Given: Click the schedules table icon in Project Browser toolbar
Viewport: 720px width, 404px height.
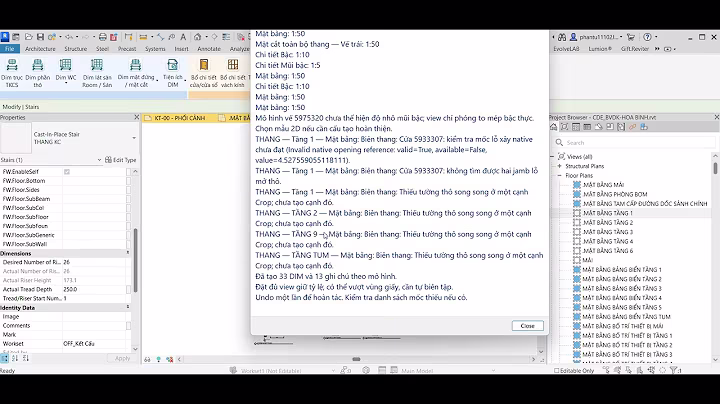Looking at the screenshot, I should click(x=587, y=127).
